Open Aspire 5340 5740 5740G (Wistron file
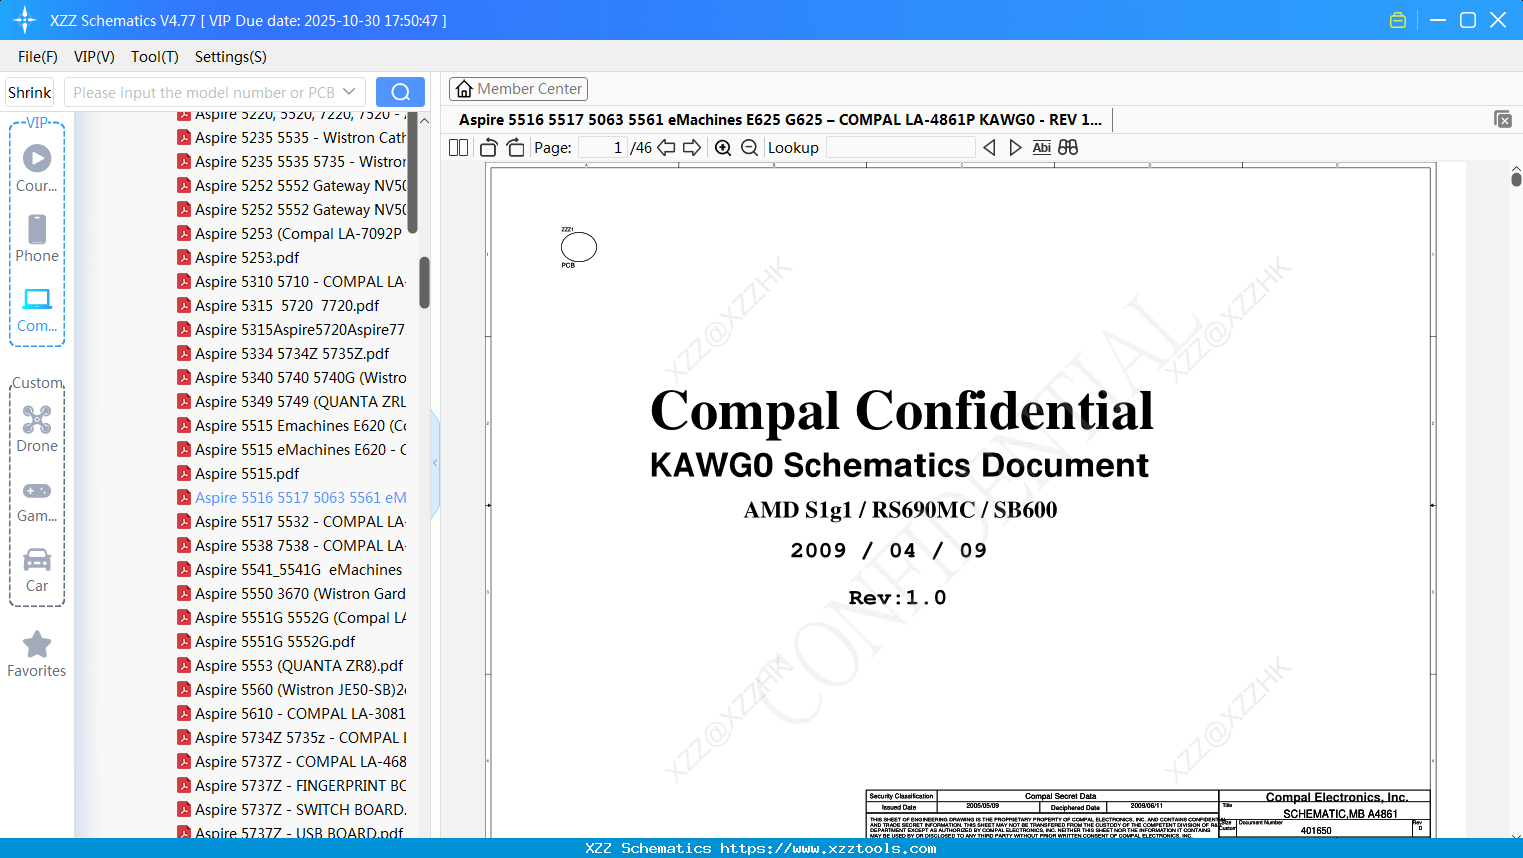Screen dimensions: 1523x858 [x=291, y=378]
